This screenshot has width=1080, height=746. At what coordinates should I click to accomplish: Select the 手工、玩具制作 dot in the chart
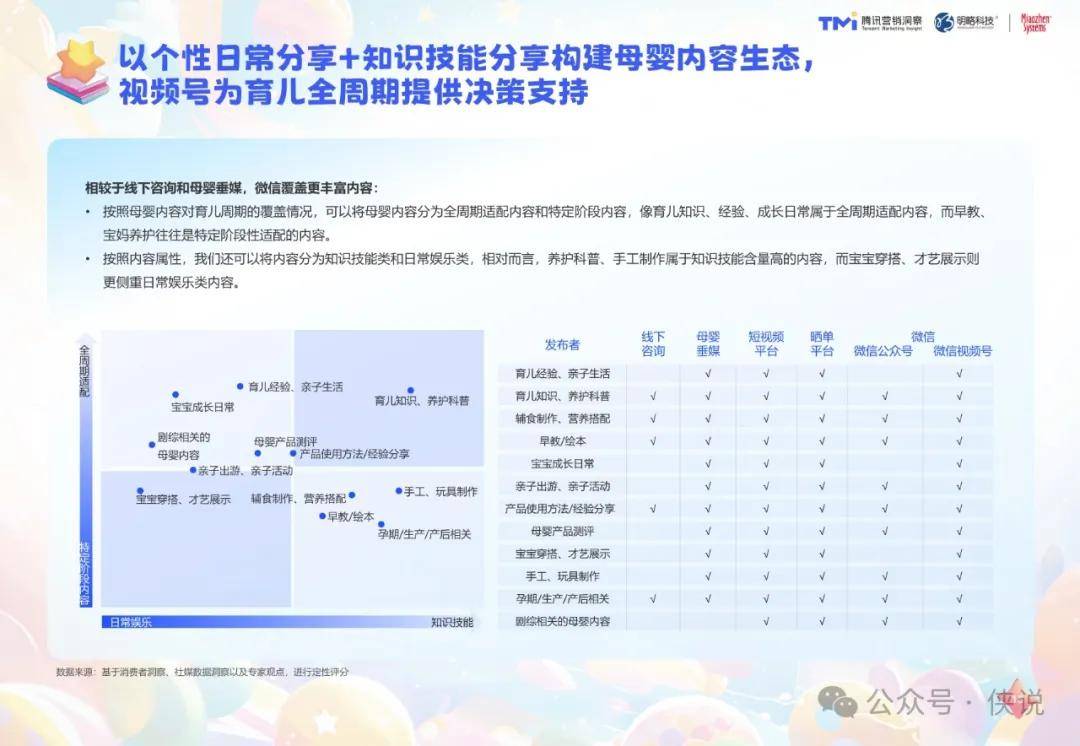tap(399, 490)
